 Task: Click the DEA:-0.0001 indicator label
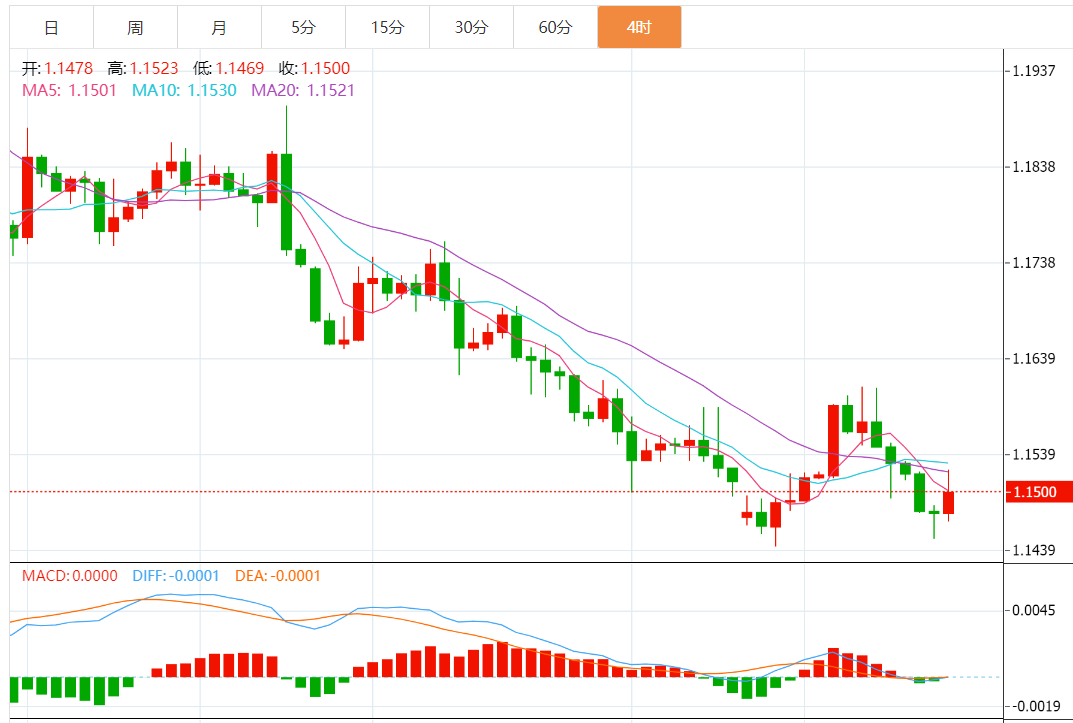tap(278, 576)
